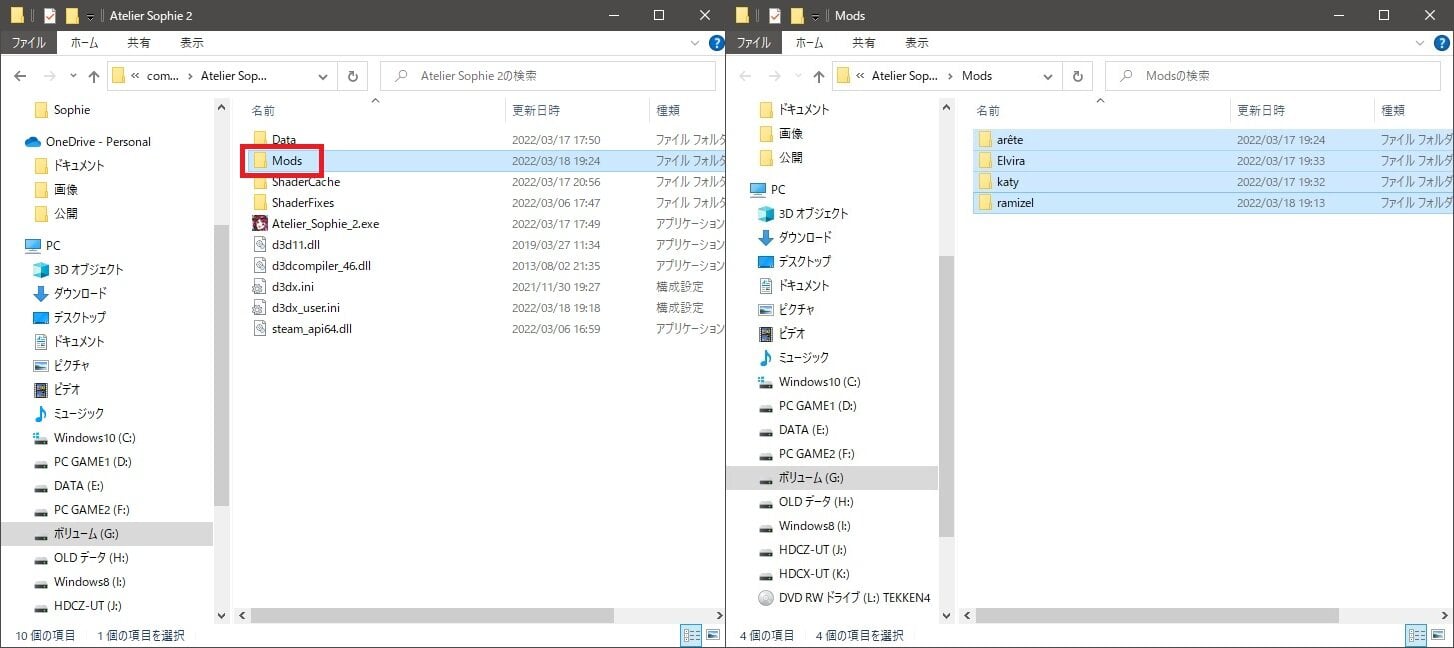Open 共有 tab in Atelier Sophie 2 window
This screenshot has height=648, width=1454.
[x=138, y=43]
